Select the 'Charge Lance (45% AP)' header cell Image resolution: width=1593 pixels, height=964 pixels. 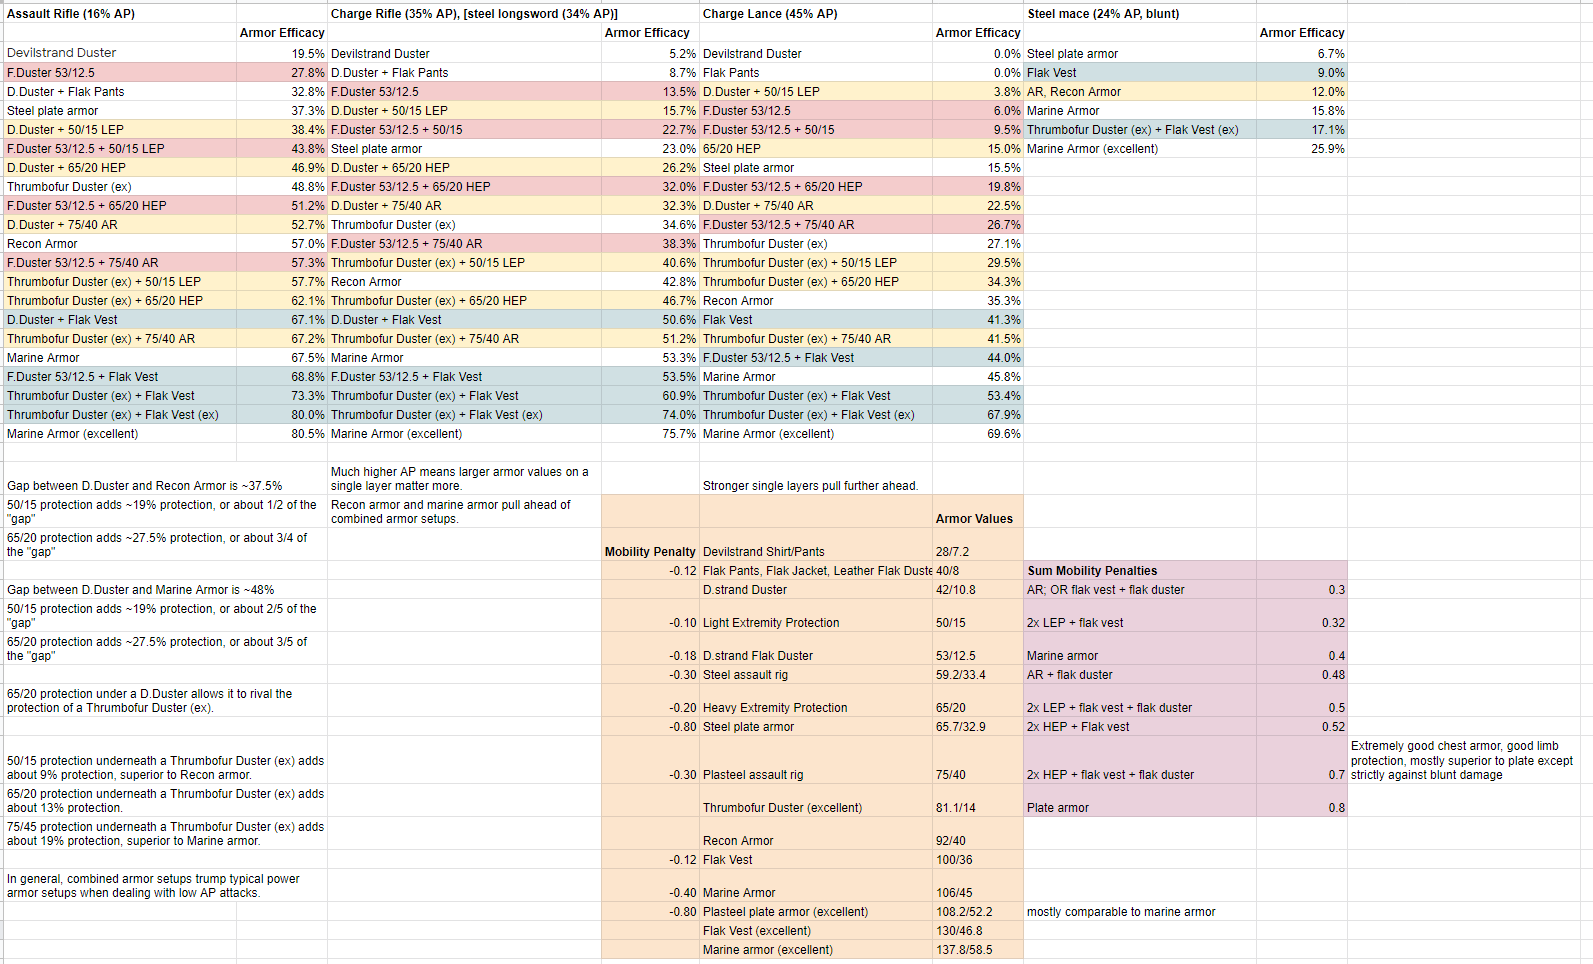[816, 14]
